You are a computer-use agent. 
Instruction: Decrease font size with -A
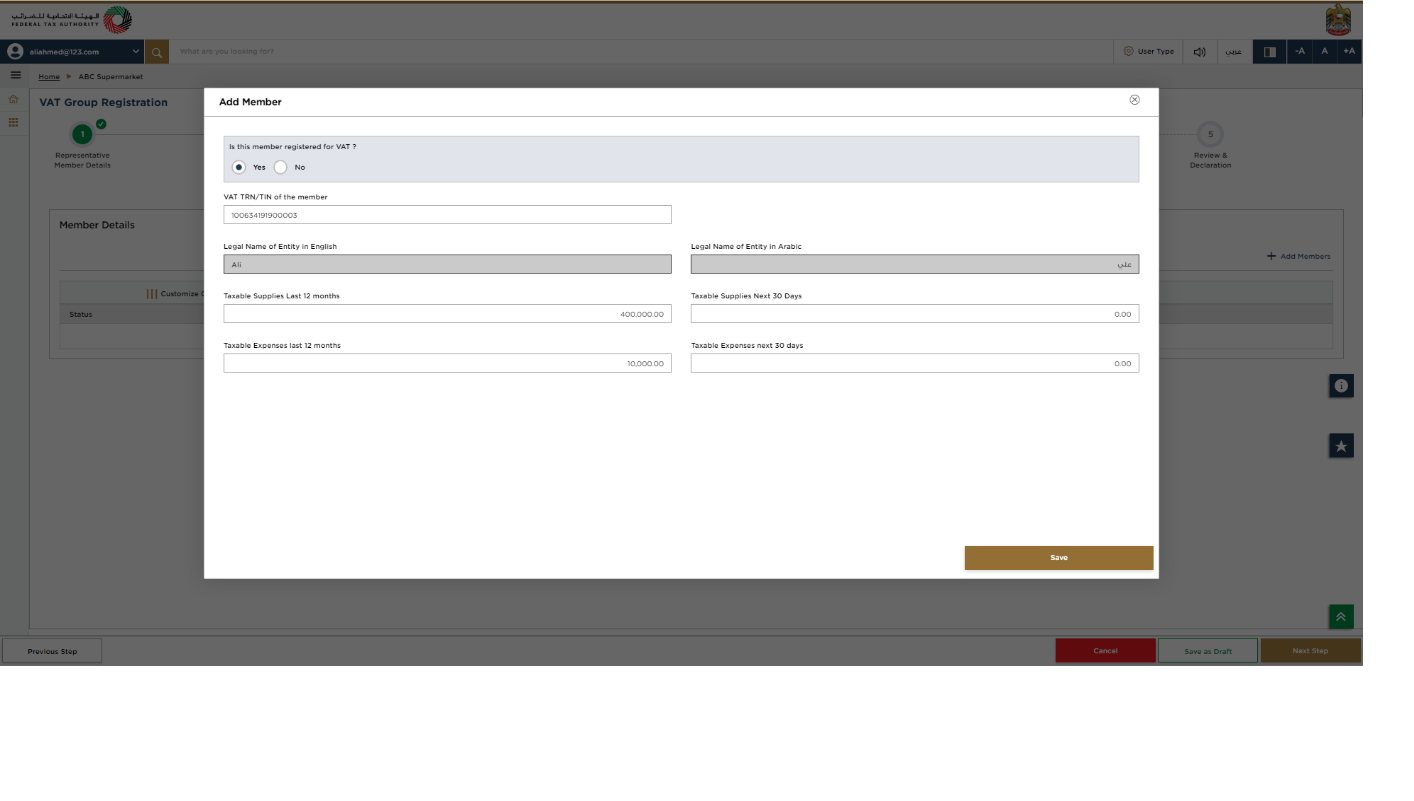pos(1299,52)
